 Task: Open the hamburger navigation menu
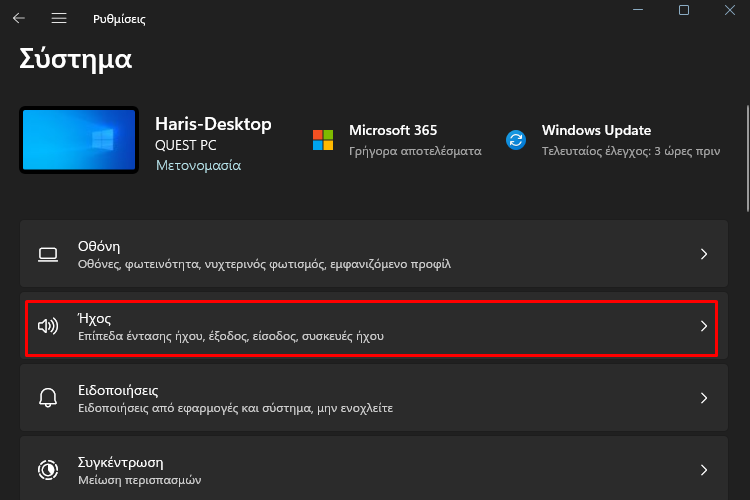coord(59,18)
